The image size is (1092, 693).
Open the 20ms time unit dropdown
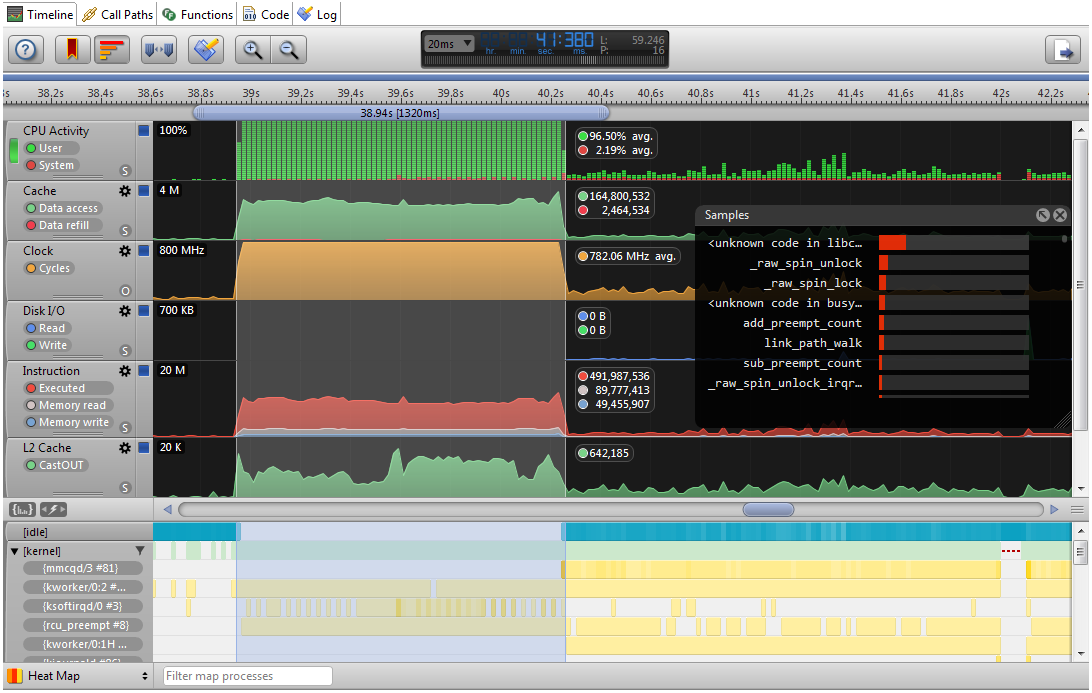[449, 43]
